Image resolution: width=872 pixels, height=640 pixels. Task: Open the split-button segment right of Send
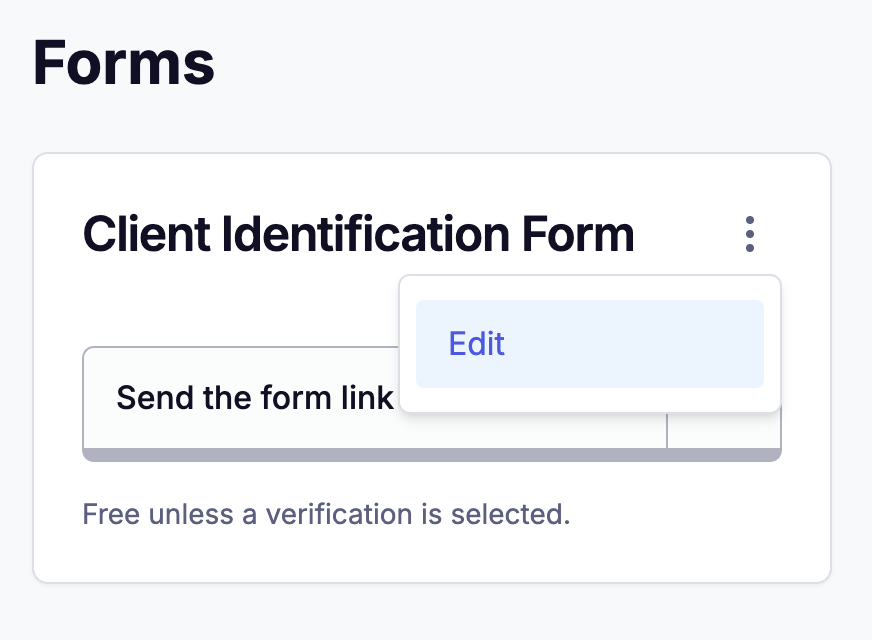723,432
